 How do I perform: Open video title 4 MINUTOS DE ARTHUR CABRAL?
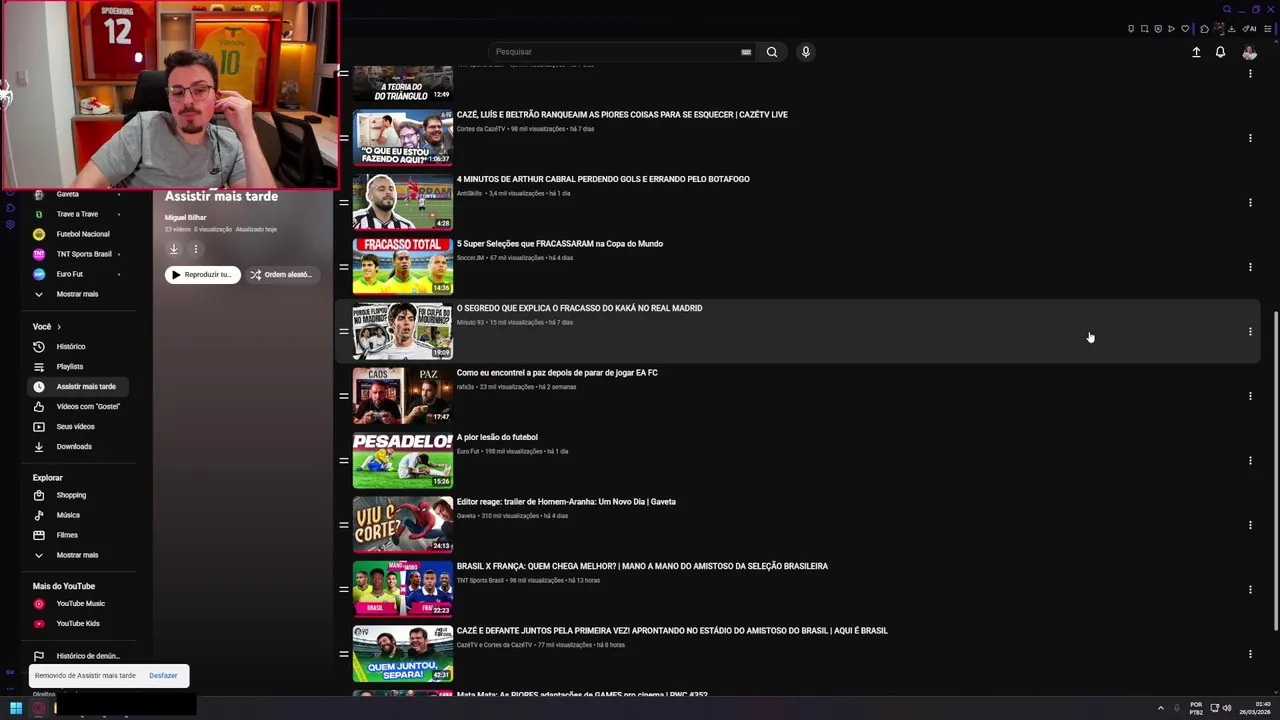(603, 179)
